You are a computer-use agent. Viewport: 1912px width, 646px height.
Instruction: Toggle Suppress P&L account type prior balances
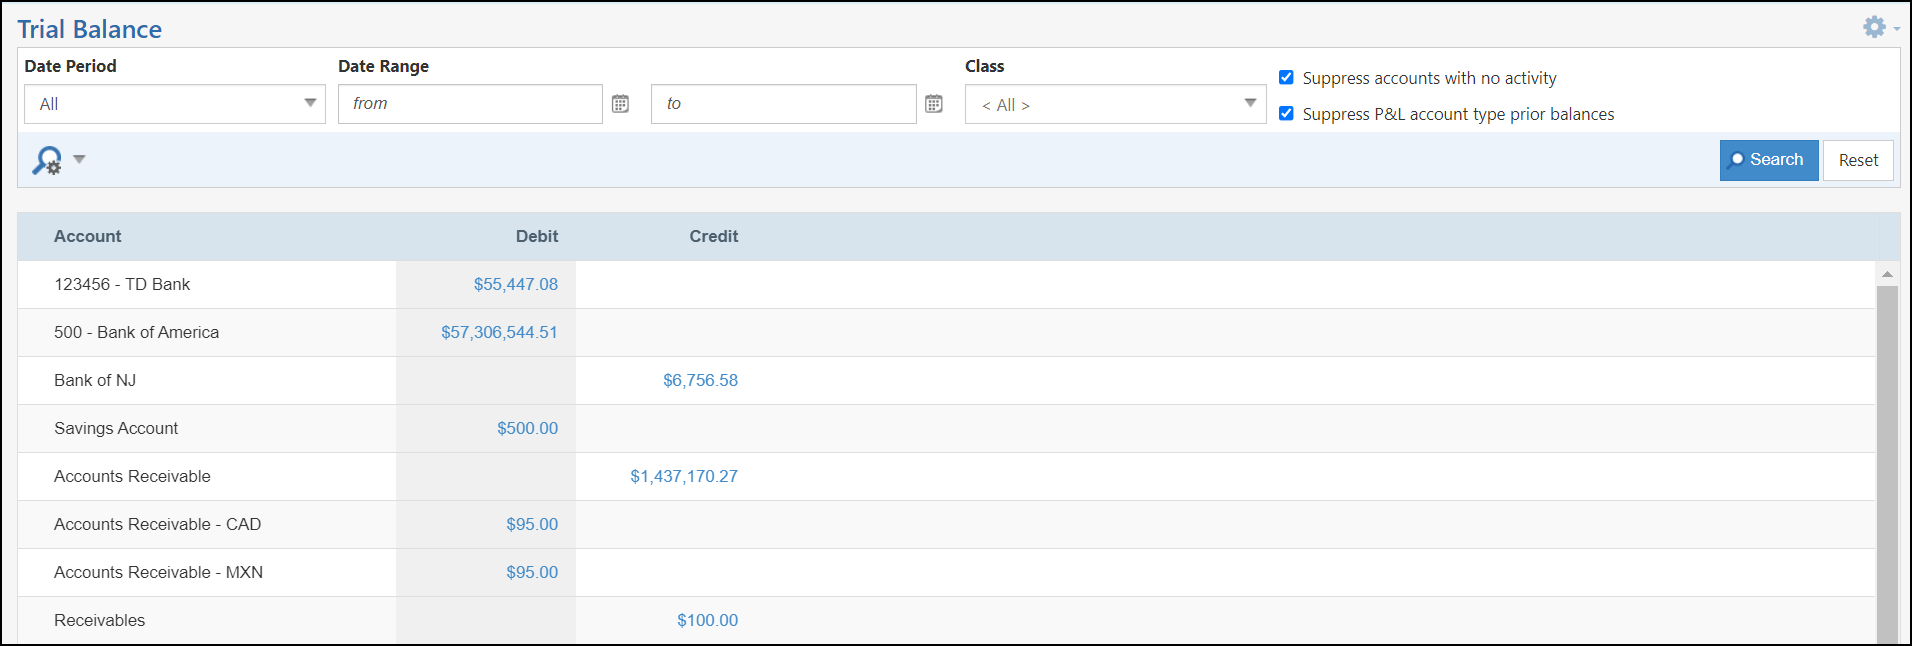pyautogui.click(x=1286, y=113)
